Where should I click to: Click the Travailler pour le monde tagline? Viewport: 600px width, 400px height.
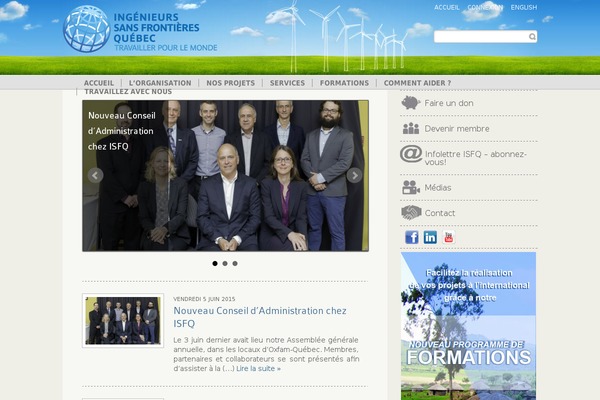click(x=166, y=48)
